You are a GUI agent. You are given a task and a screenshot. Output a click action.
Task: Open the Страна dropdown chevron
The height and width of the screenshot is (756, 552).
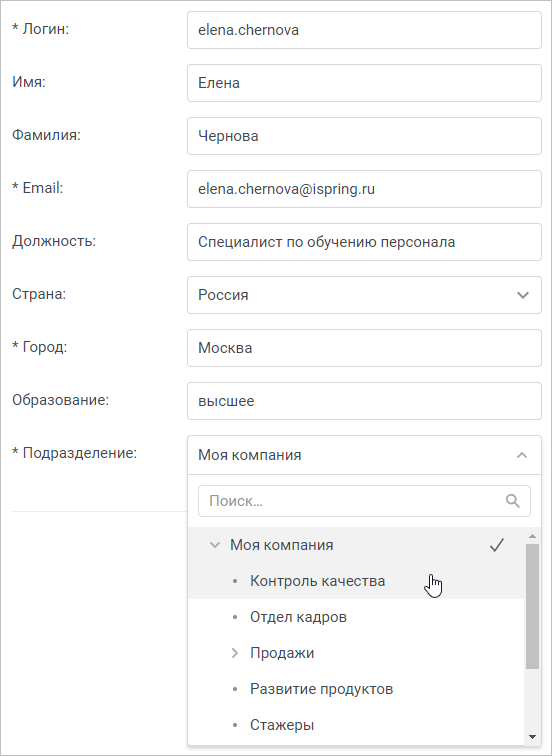coord(523,295)
